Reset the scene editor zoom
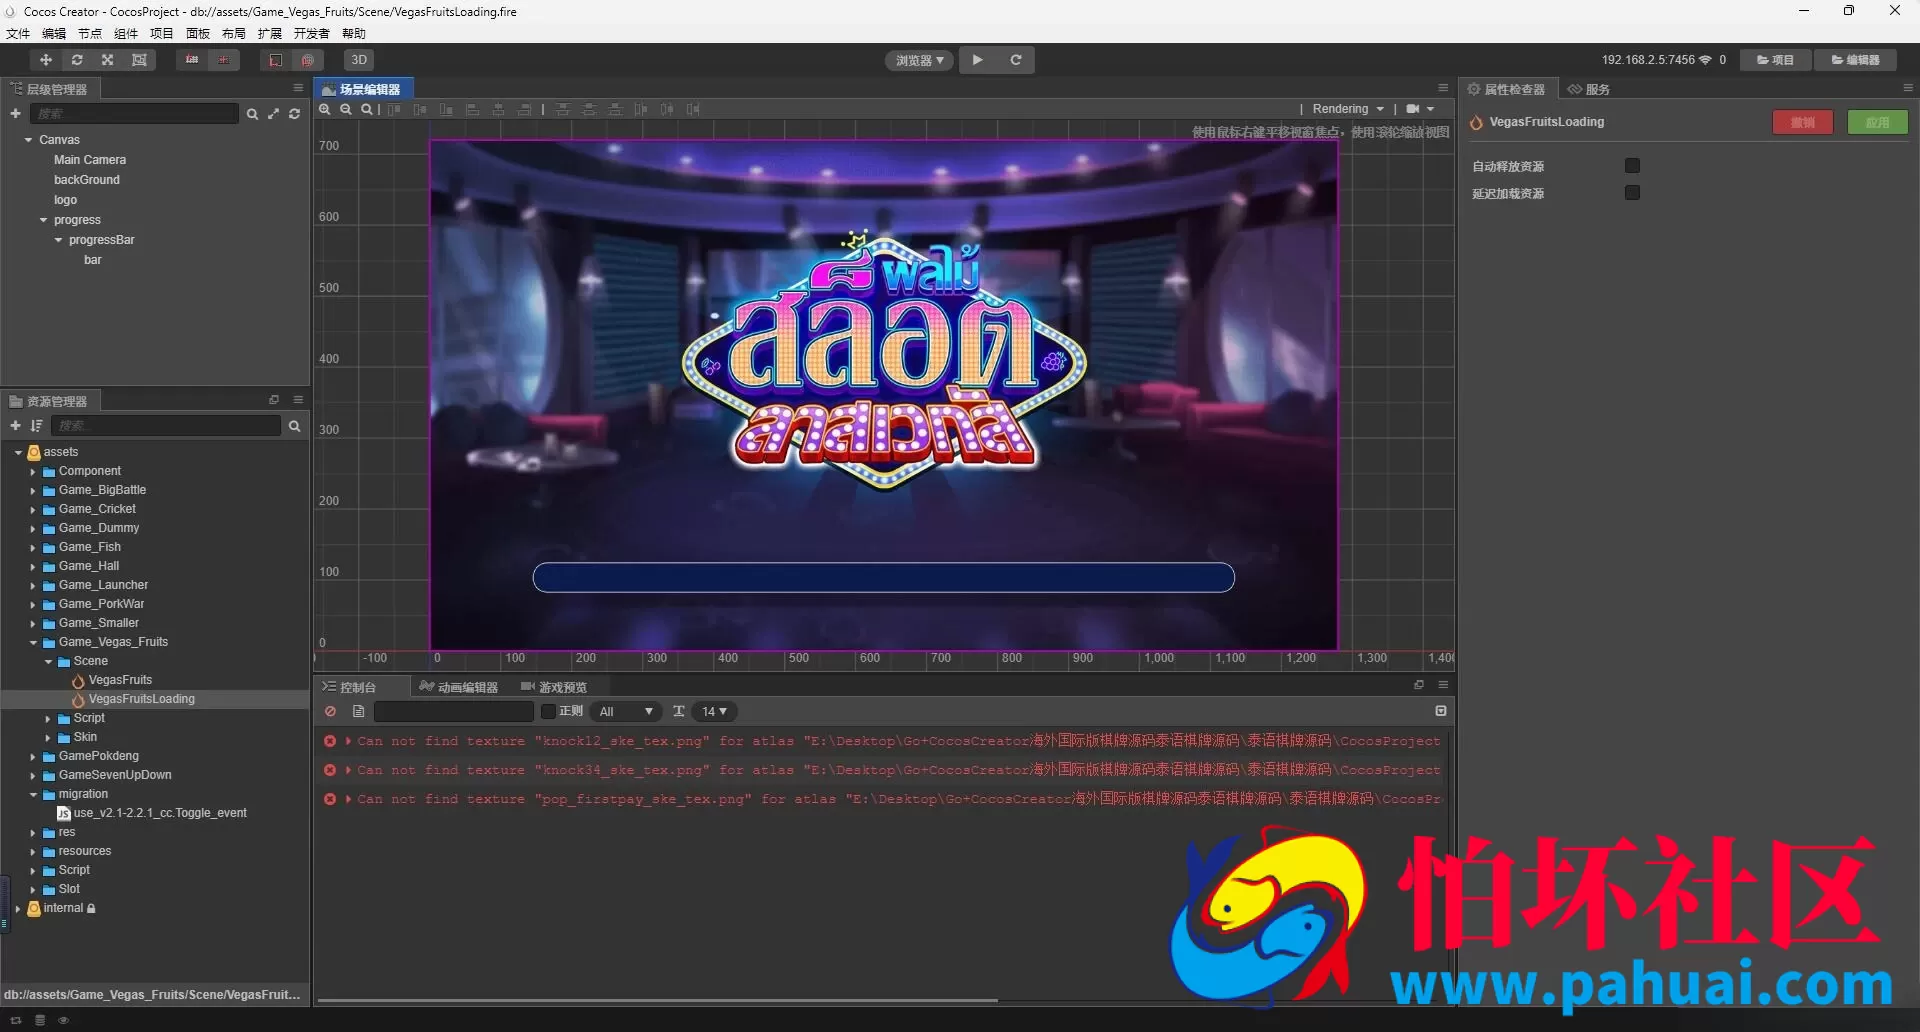Image resolution: width=1920 pixels, height=1032 pixels. (x=367, y=110)
